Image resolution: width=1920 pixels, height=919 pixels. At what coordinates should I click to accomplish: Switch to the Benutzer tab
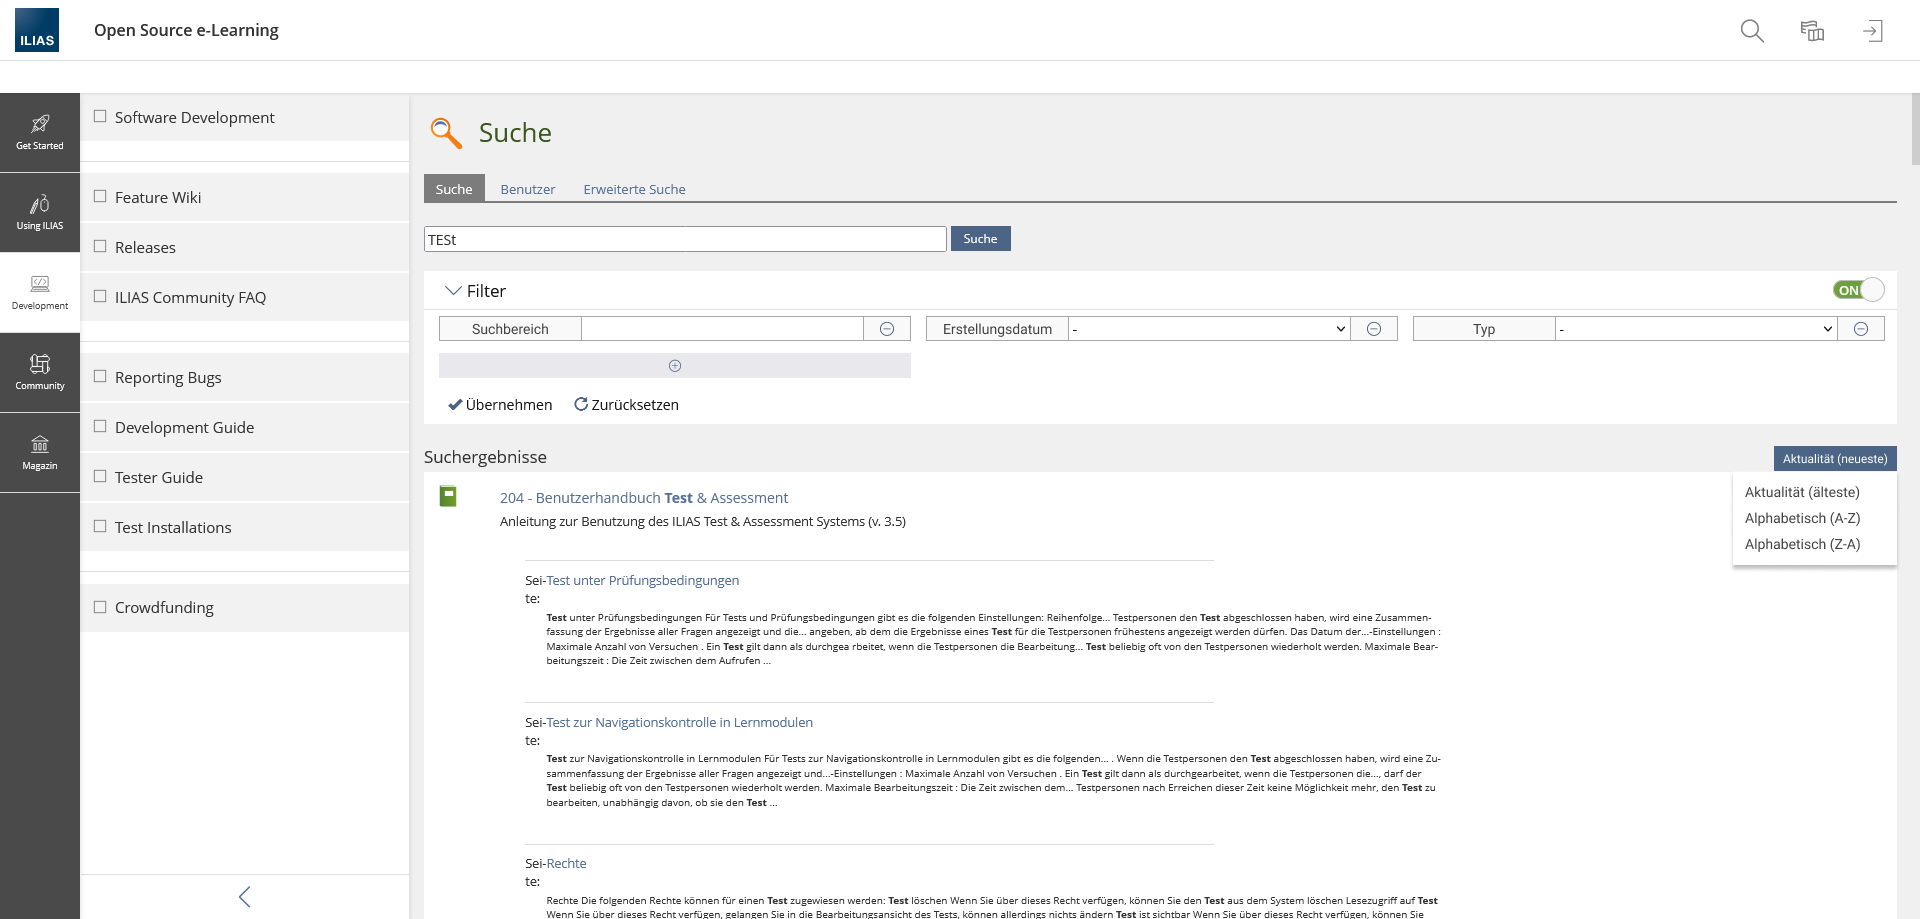(527, 189)
